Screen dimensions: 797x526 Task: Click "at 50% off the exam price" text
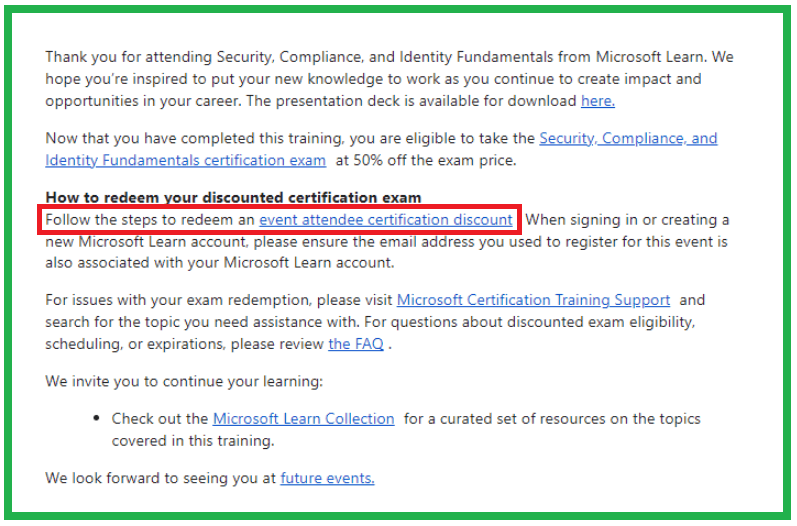coord(426,161)
